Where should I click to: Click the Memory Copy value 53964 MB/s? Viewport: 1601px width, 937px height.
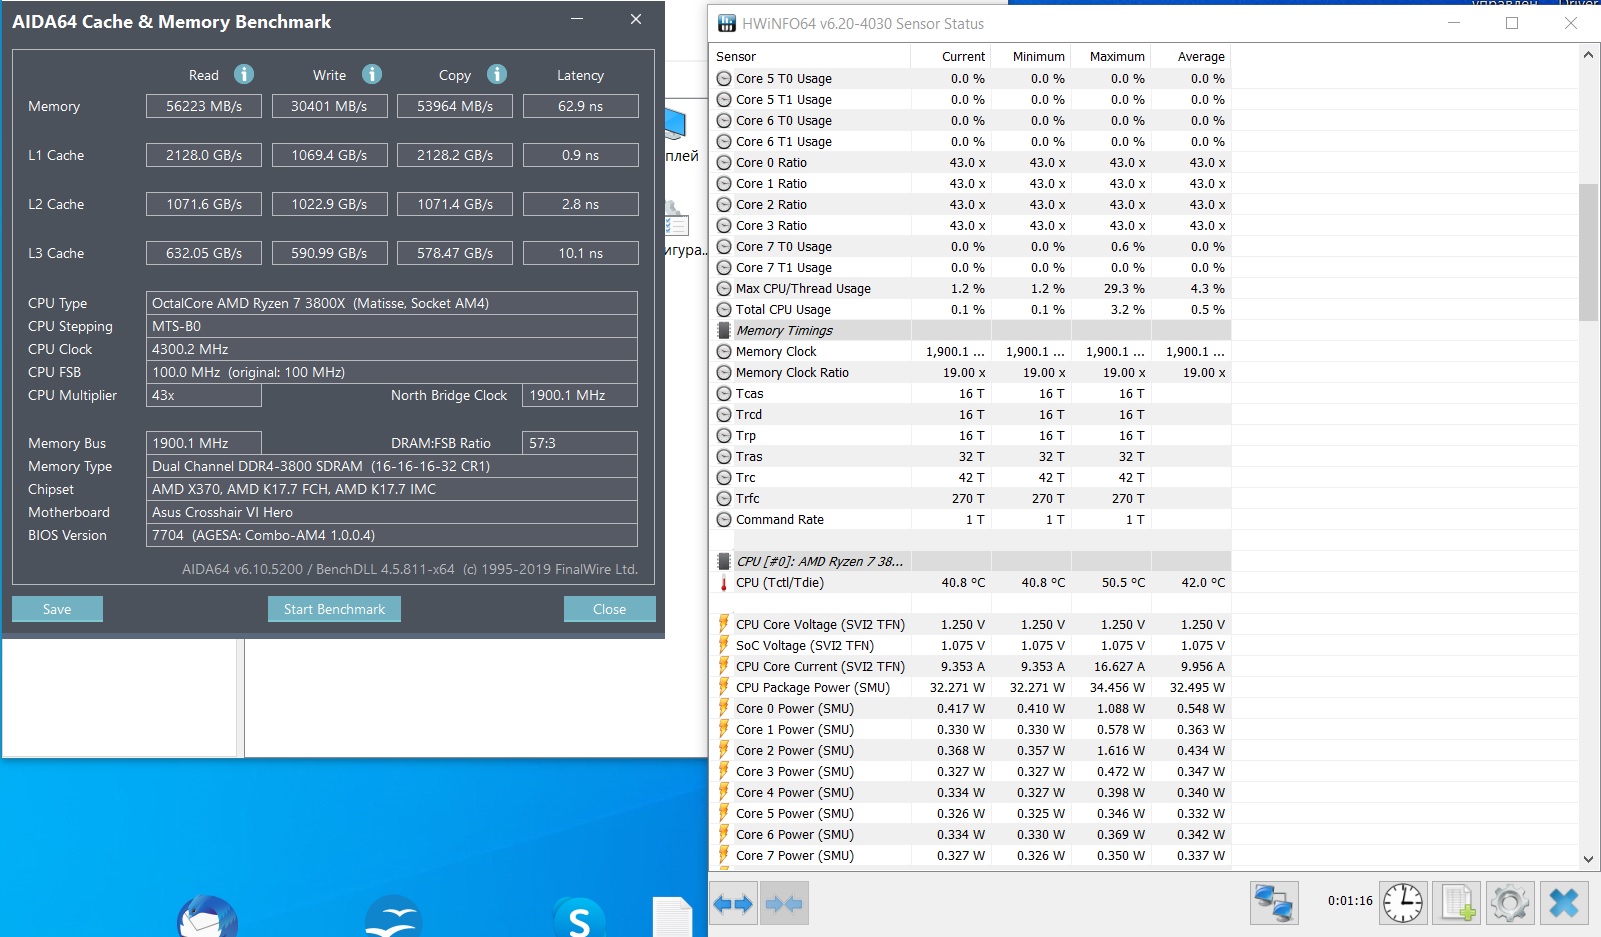pos(455,106)
